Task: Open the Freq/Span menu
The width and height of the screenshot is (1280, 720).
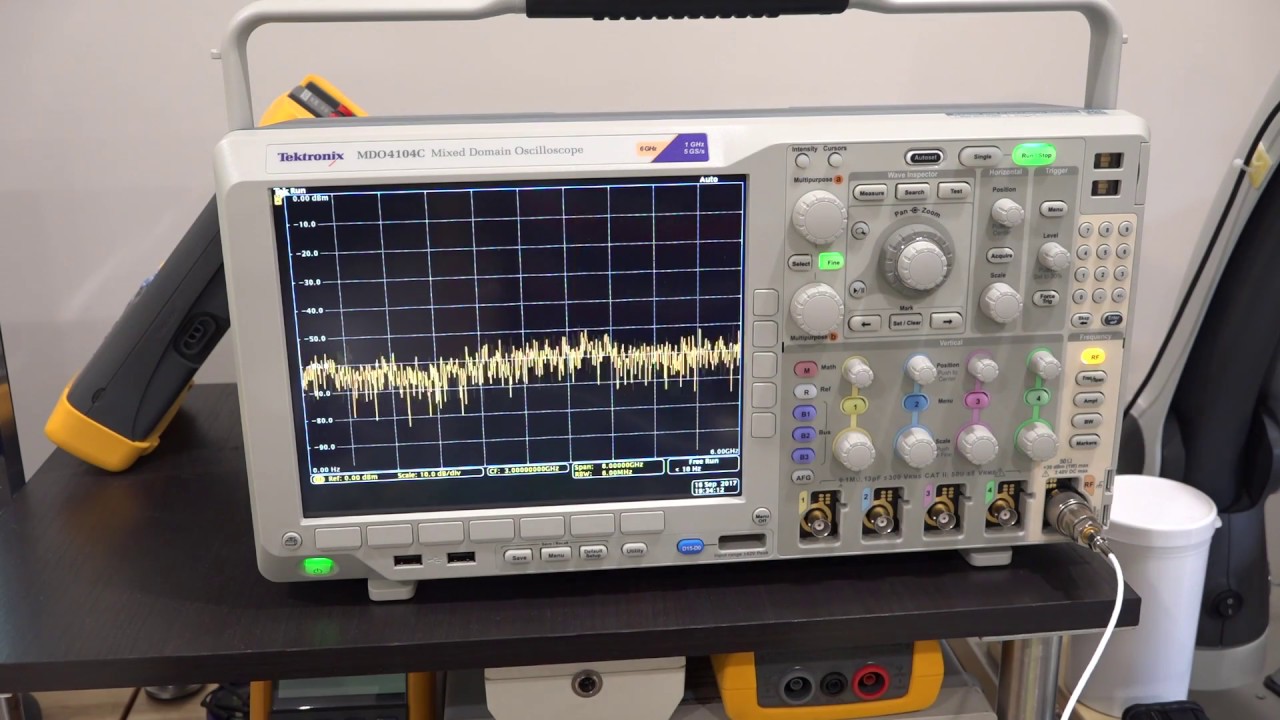Action: (1091, 377)
